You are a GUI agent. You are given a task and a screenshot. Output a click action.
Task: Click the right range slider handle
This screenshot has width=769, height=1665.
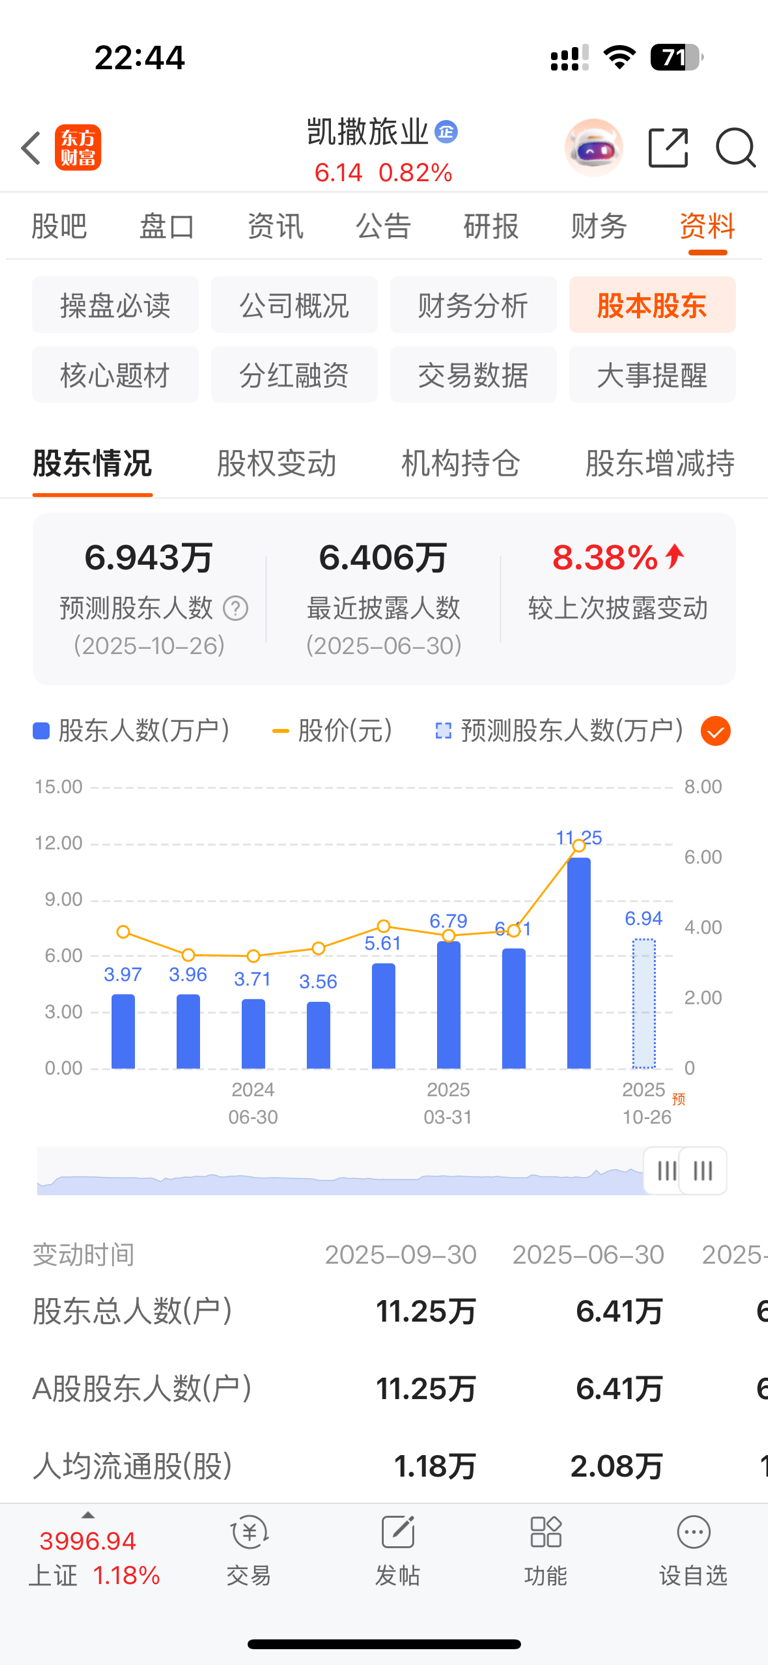(703, 1171)
